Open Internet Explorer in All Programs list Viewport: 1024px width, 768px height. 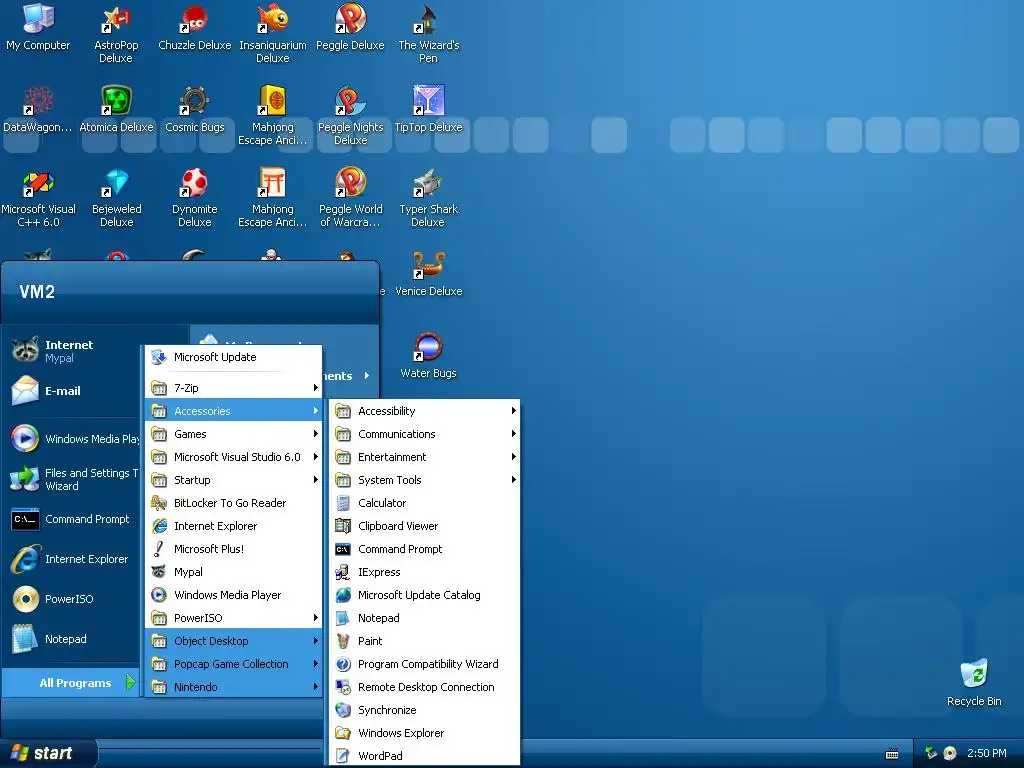[234, 526]
